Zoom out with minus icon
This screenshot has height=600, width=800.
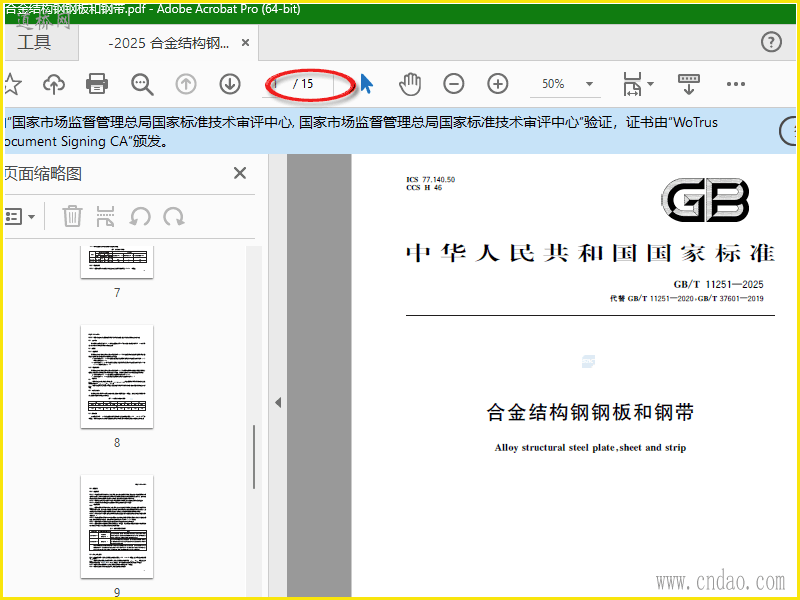(x=454, y=84)
